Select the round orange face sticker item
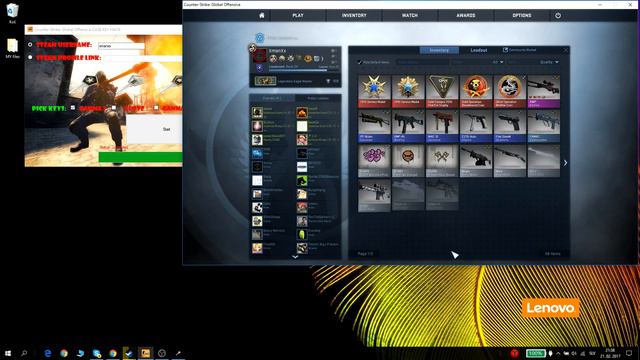Screen dimensions: 640x360 point(408,160)
